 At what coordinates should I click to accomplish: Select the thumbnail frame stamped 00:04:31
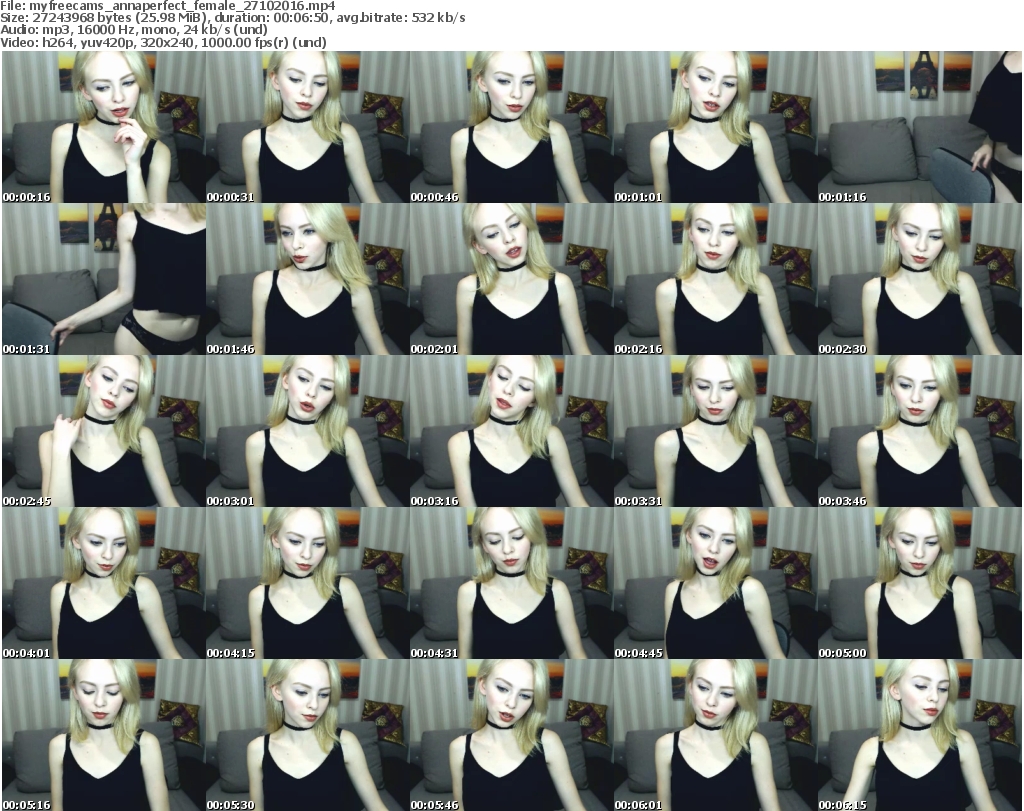click(511, 583)
